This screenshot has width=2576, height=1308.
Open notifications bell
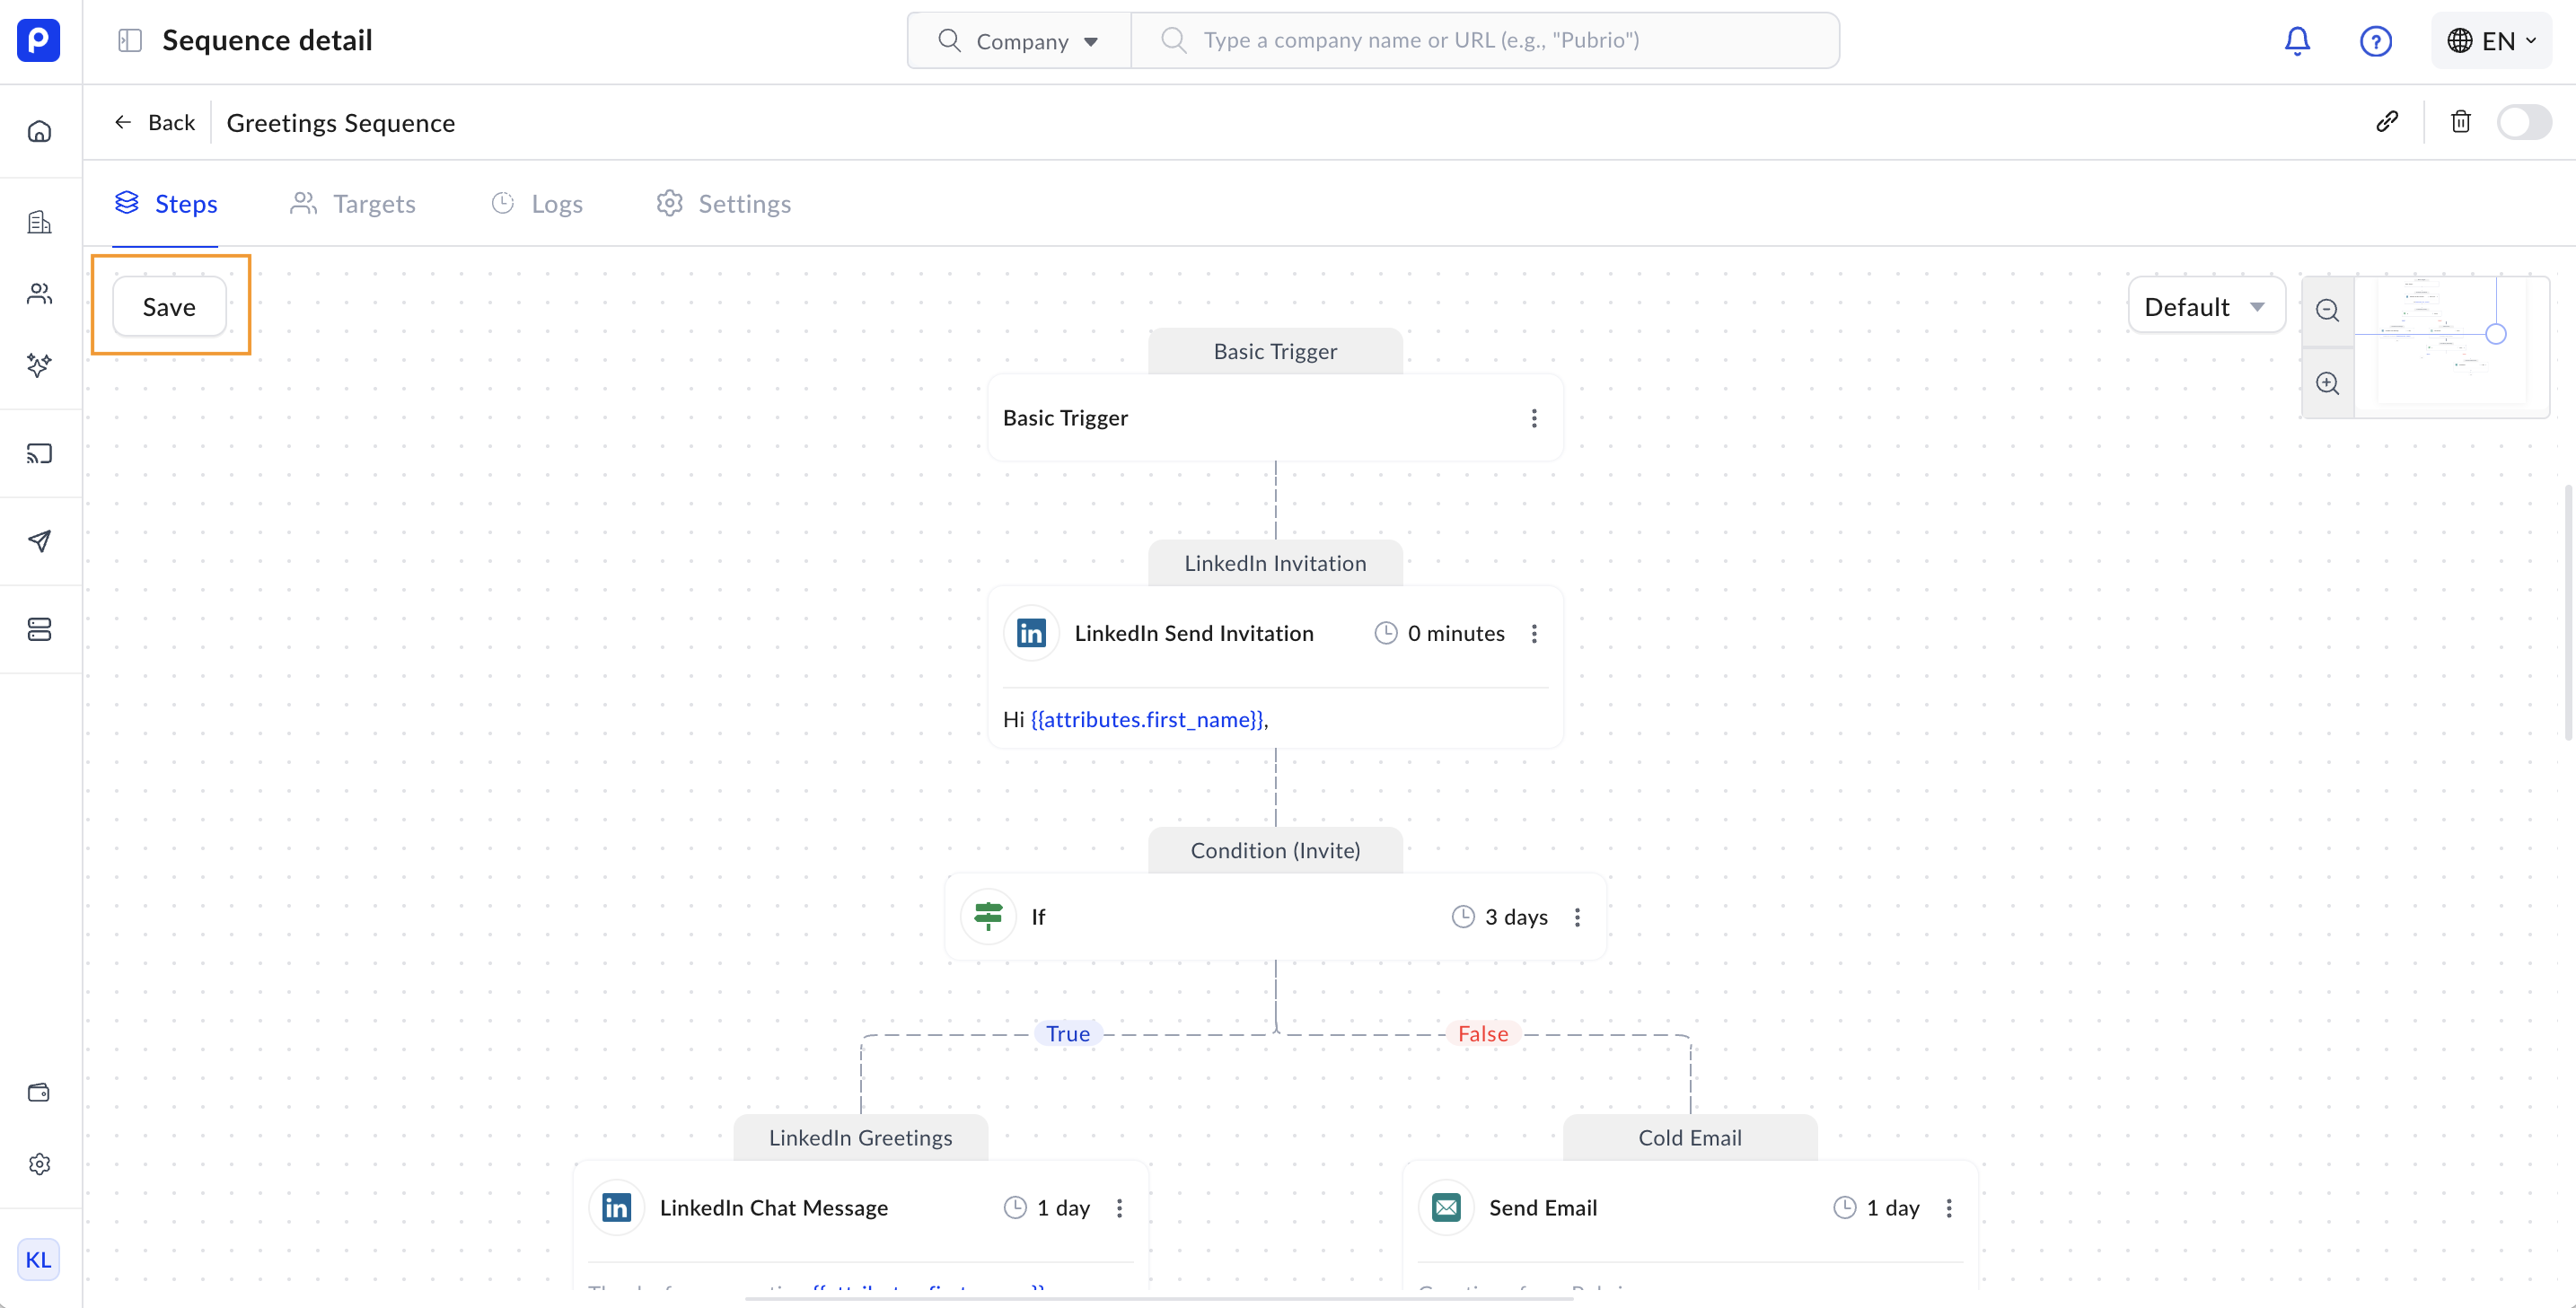click(x=2297, y=41)
